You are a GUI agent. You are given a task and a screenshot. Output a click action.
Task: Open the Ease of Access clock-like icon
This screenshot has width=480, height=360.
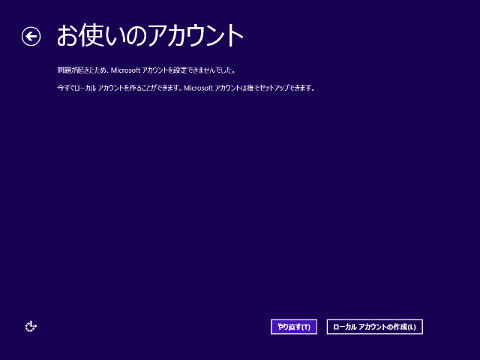point(31,326)
